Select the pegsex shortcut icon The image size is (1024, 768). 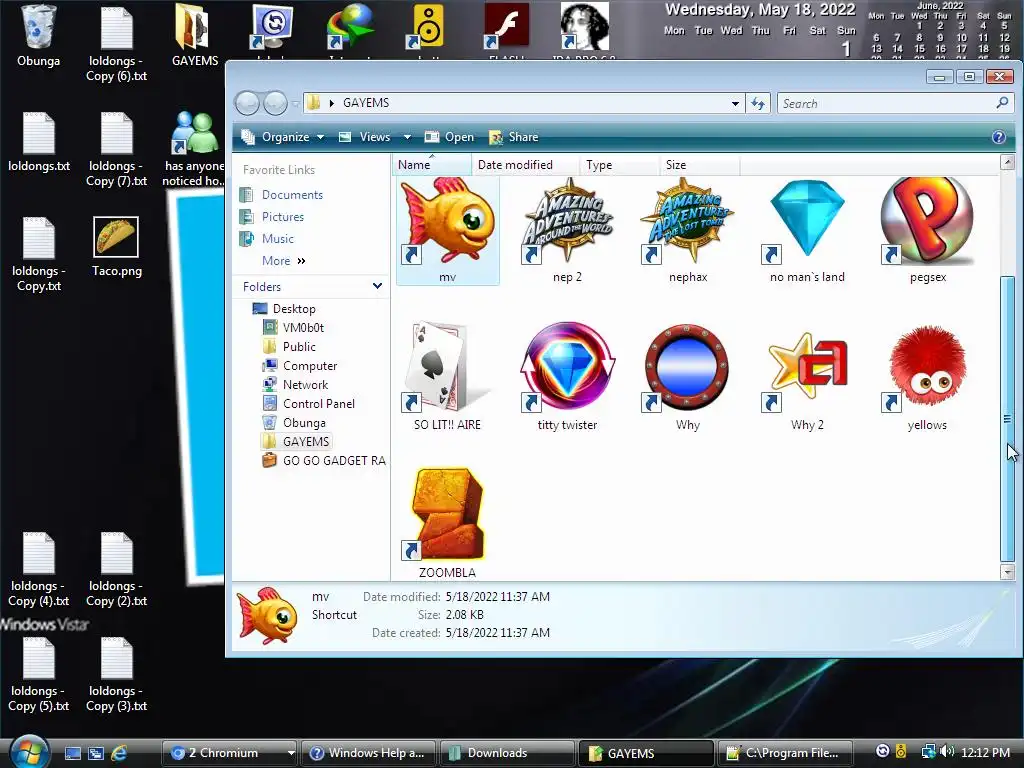click(x=927, y=230)
